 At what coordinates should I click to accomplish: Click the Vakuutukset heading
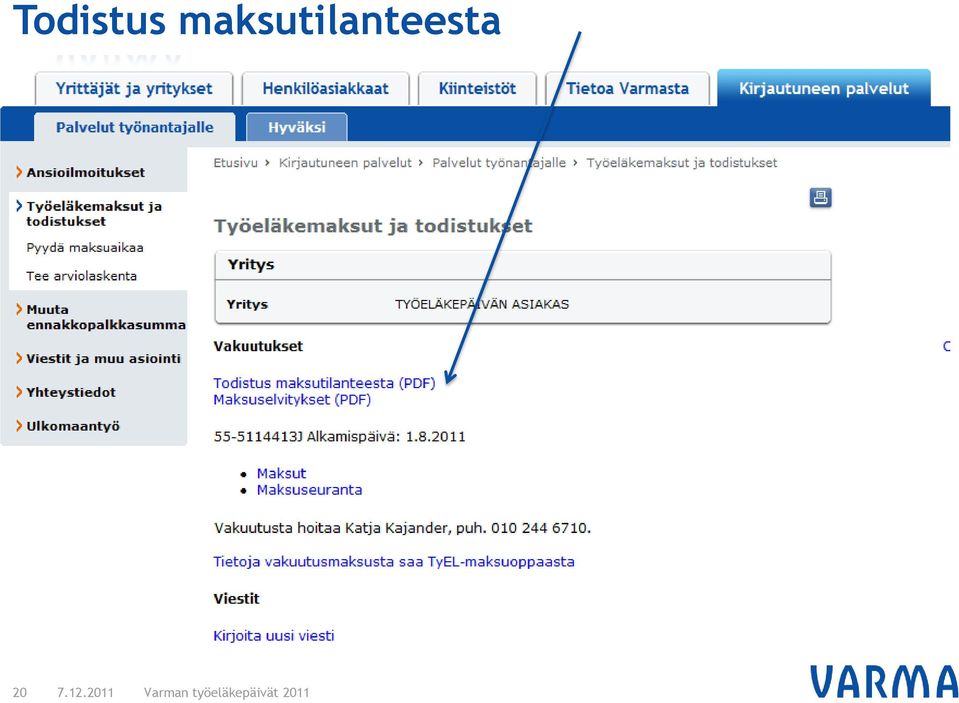pyautogui.click(x=258, y=346)
